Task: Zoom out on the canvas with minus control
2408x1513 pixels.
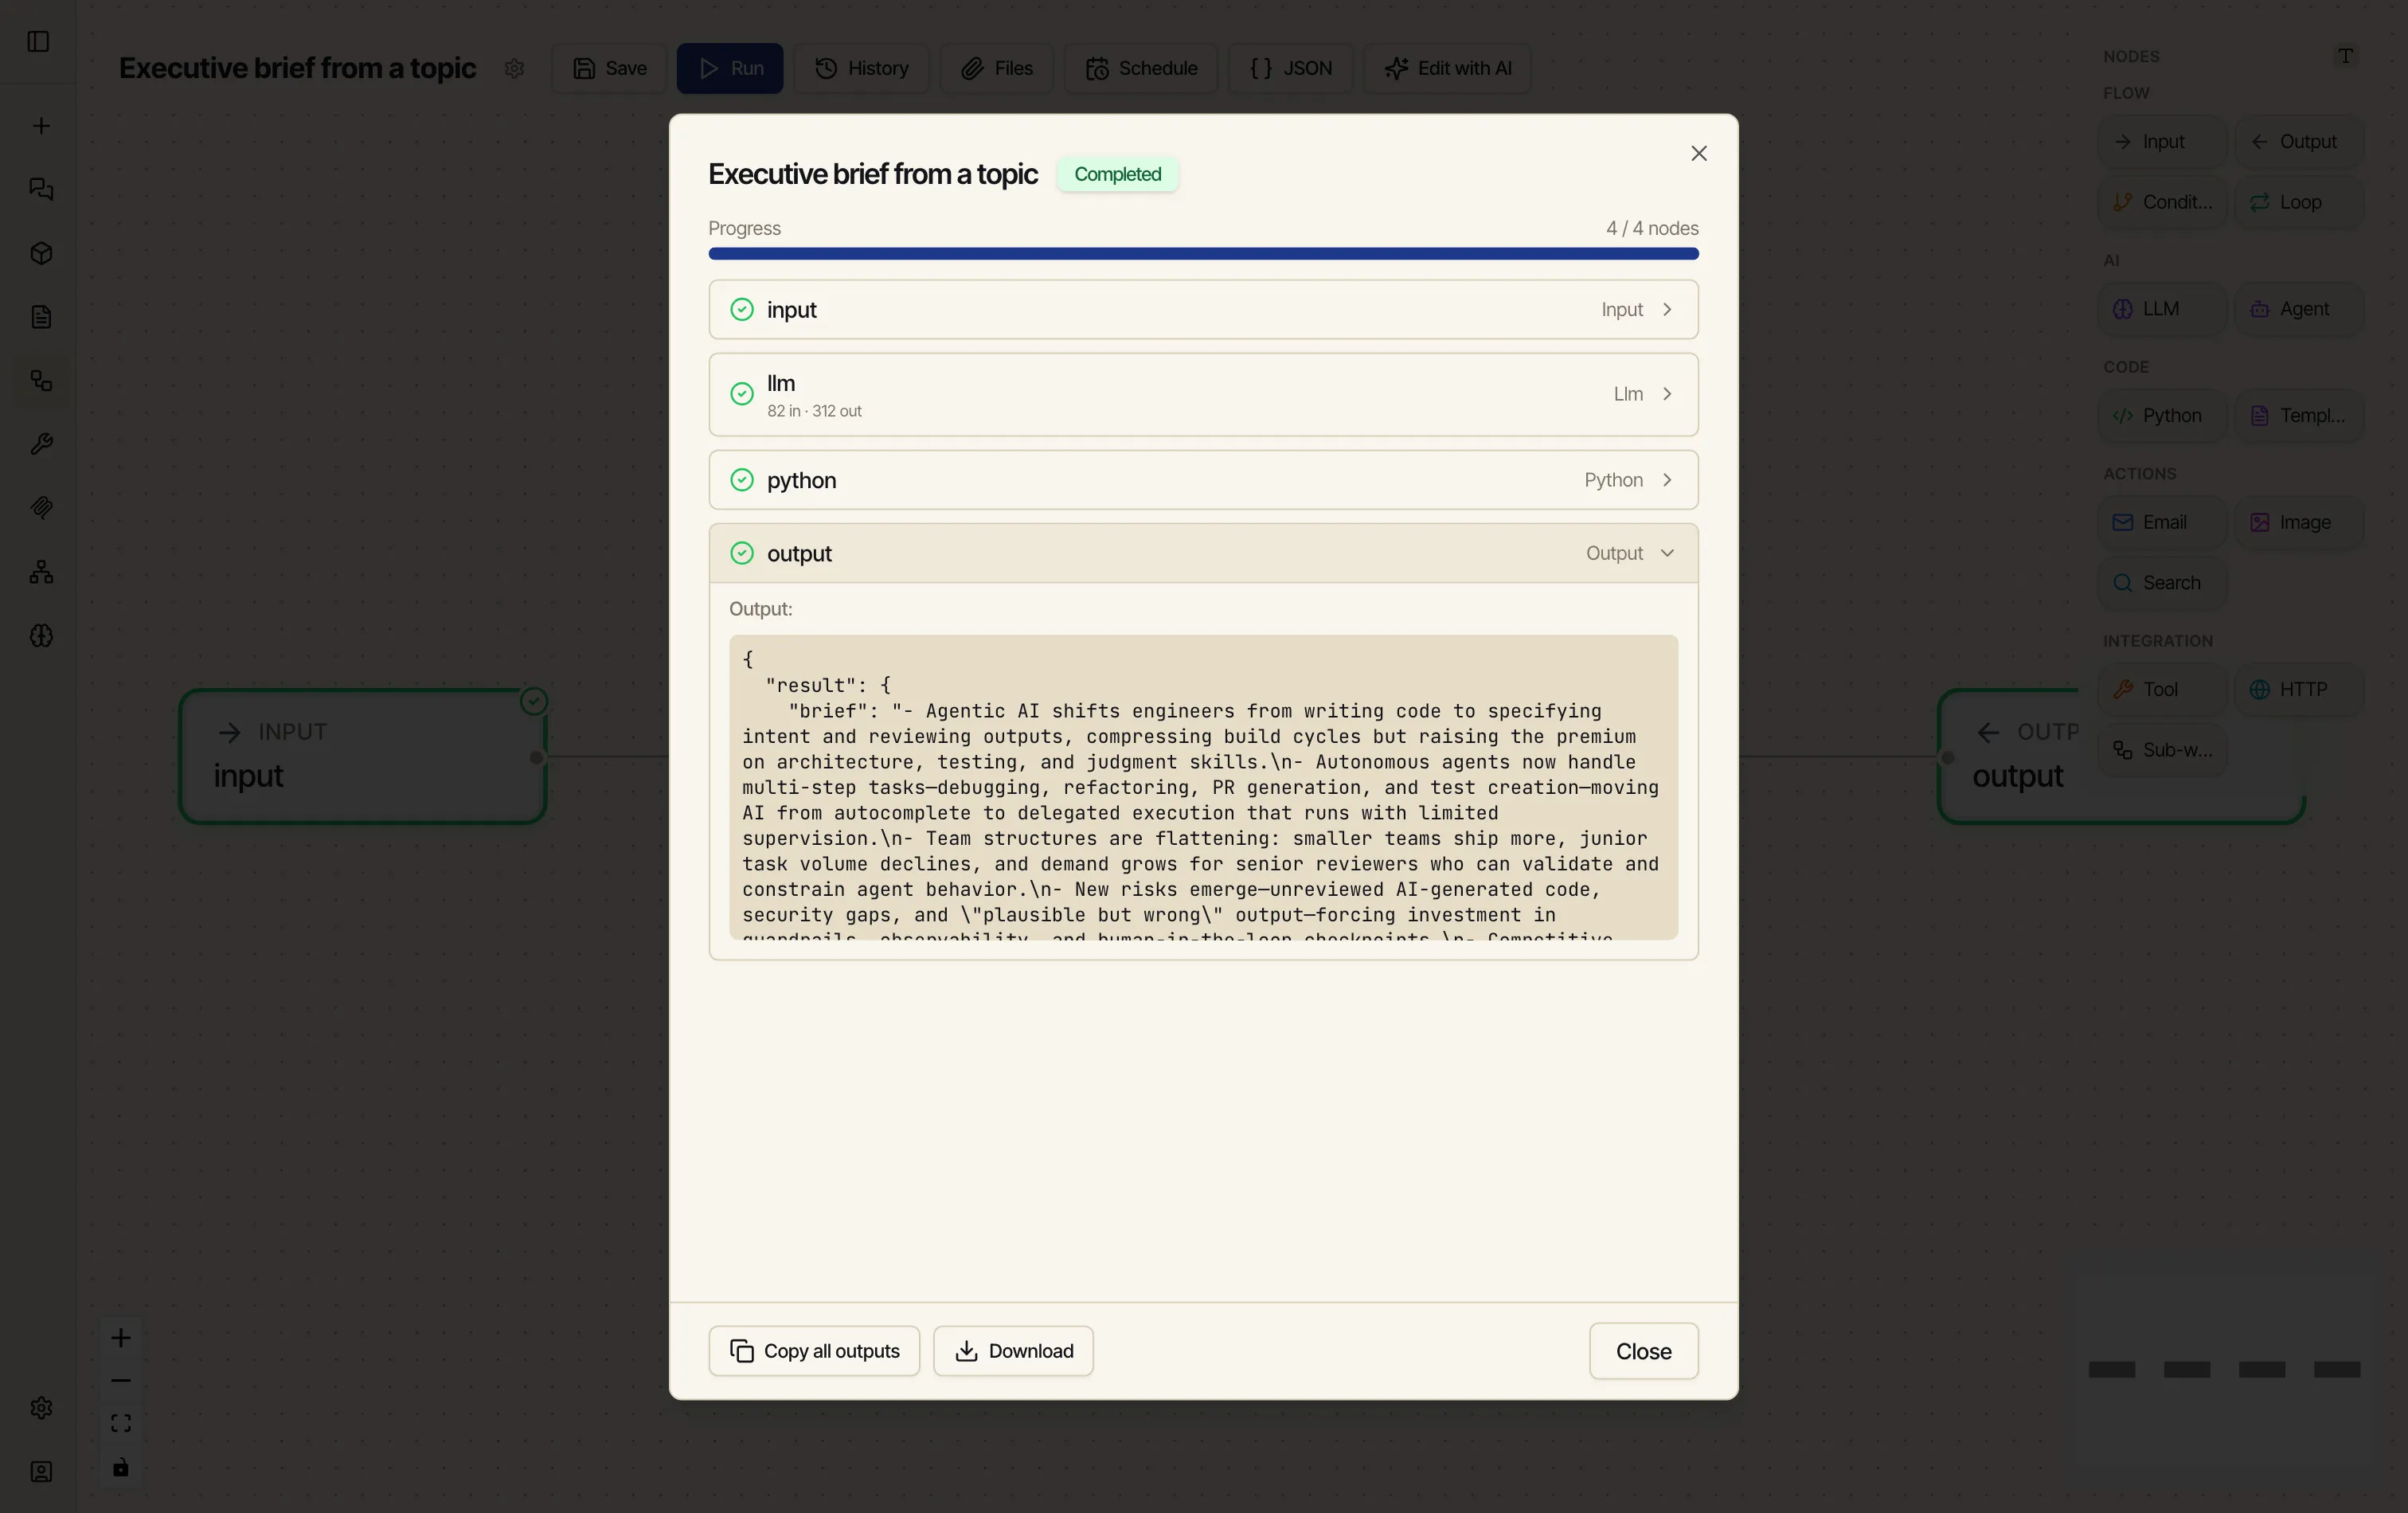Action: pyautogui.click(x=121, y=1381)
